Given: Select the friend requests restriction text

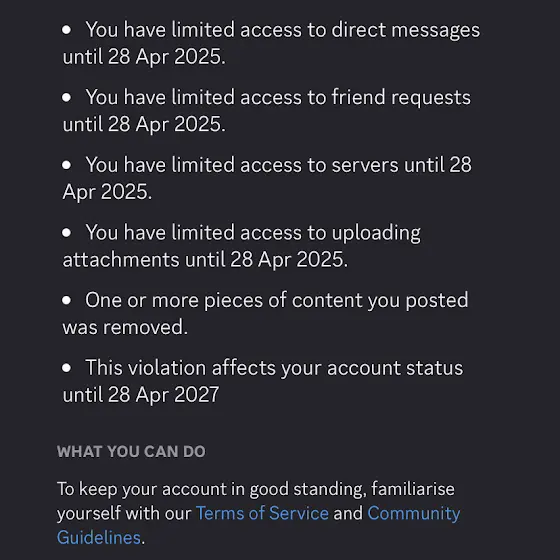Looking at the screenshot, I should [267, 110].
